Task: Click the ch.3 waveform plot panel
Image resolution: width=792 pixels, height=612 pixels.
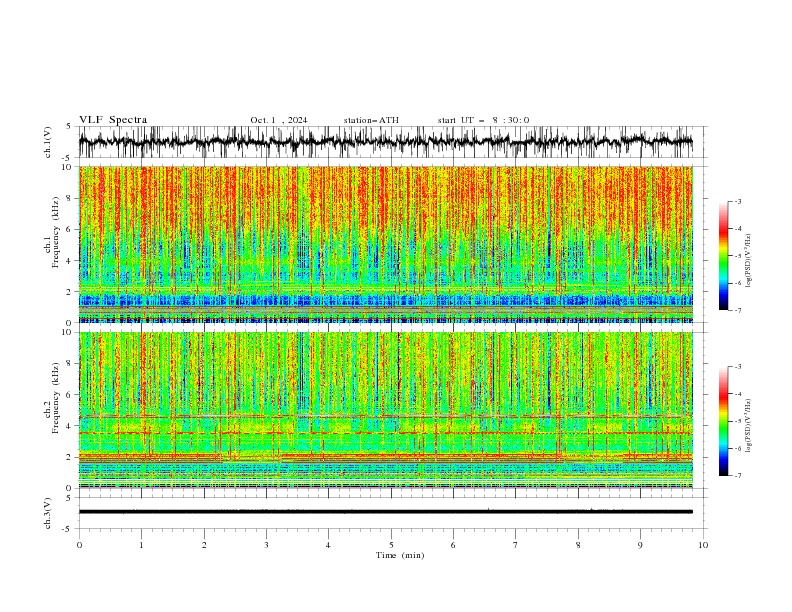Action: 391,513
